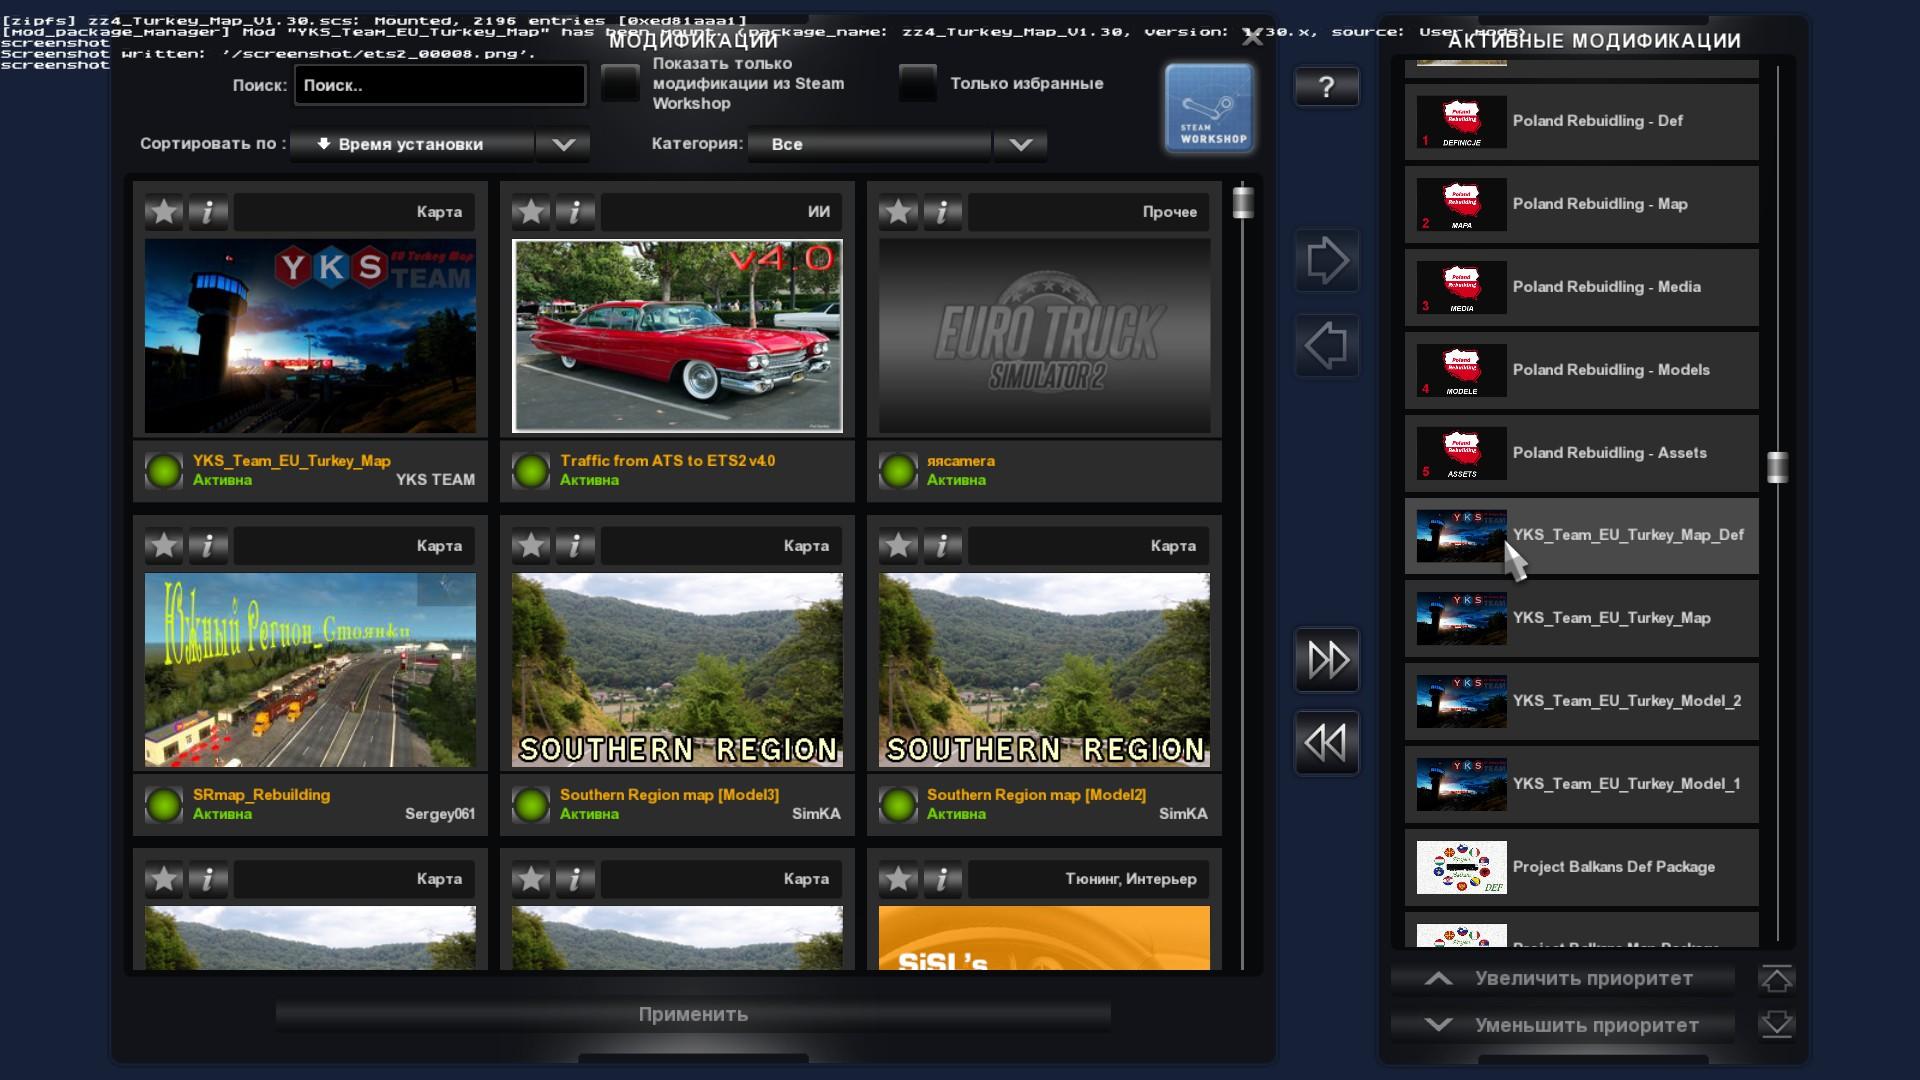The image size is (1920, 1080).
Task: Open the Steam Workshop button
Action: [1209, 108]
